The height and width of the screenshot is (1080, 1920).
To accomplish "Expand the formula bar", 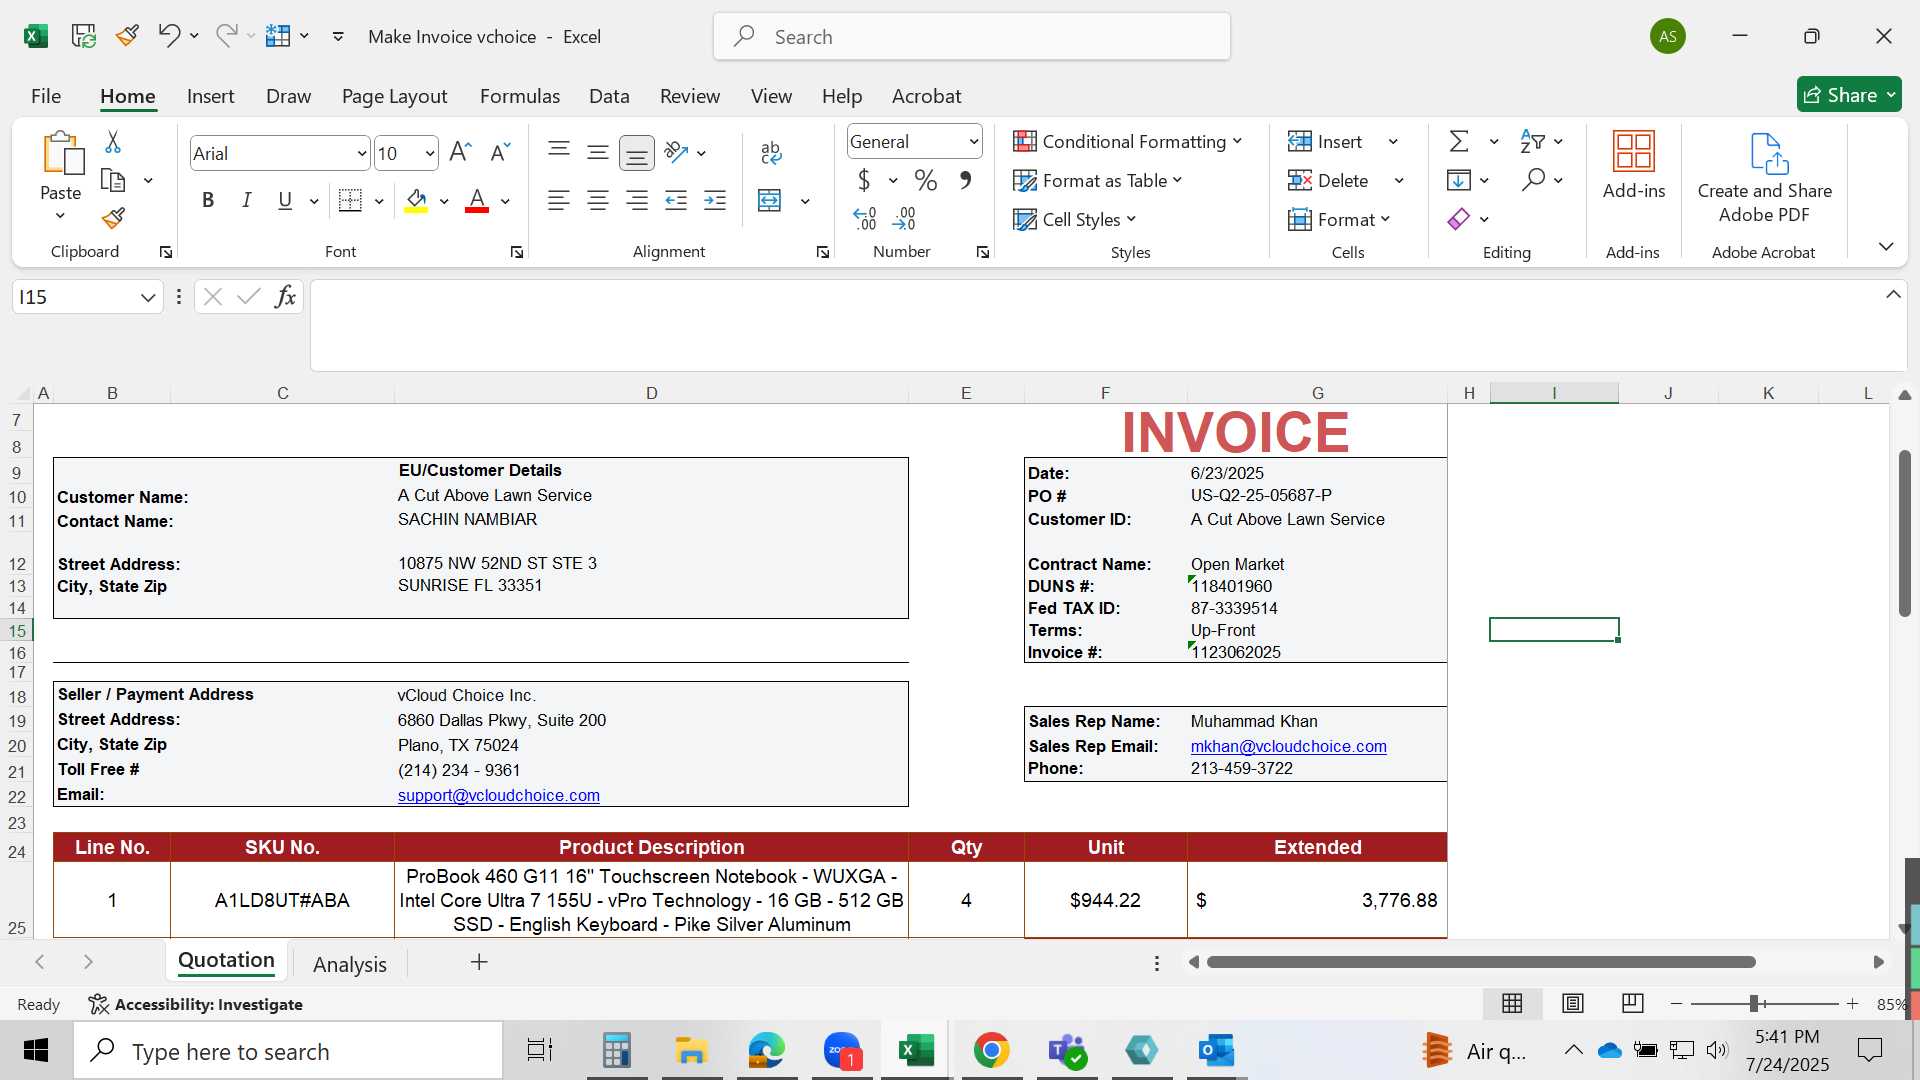I will (x=1893, y=295).
